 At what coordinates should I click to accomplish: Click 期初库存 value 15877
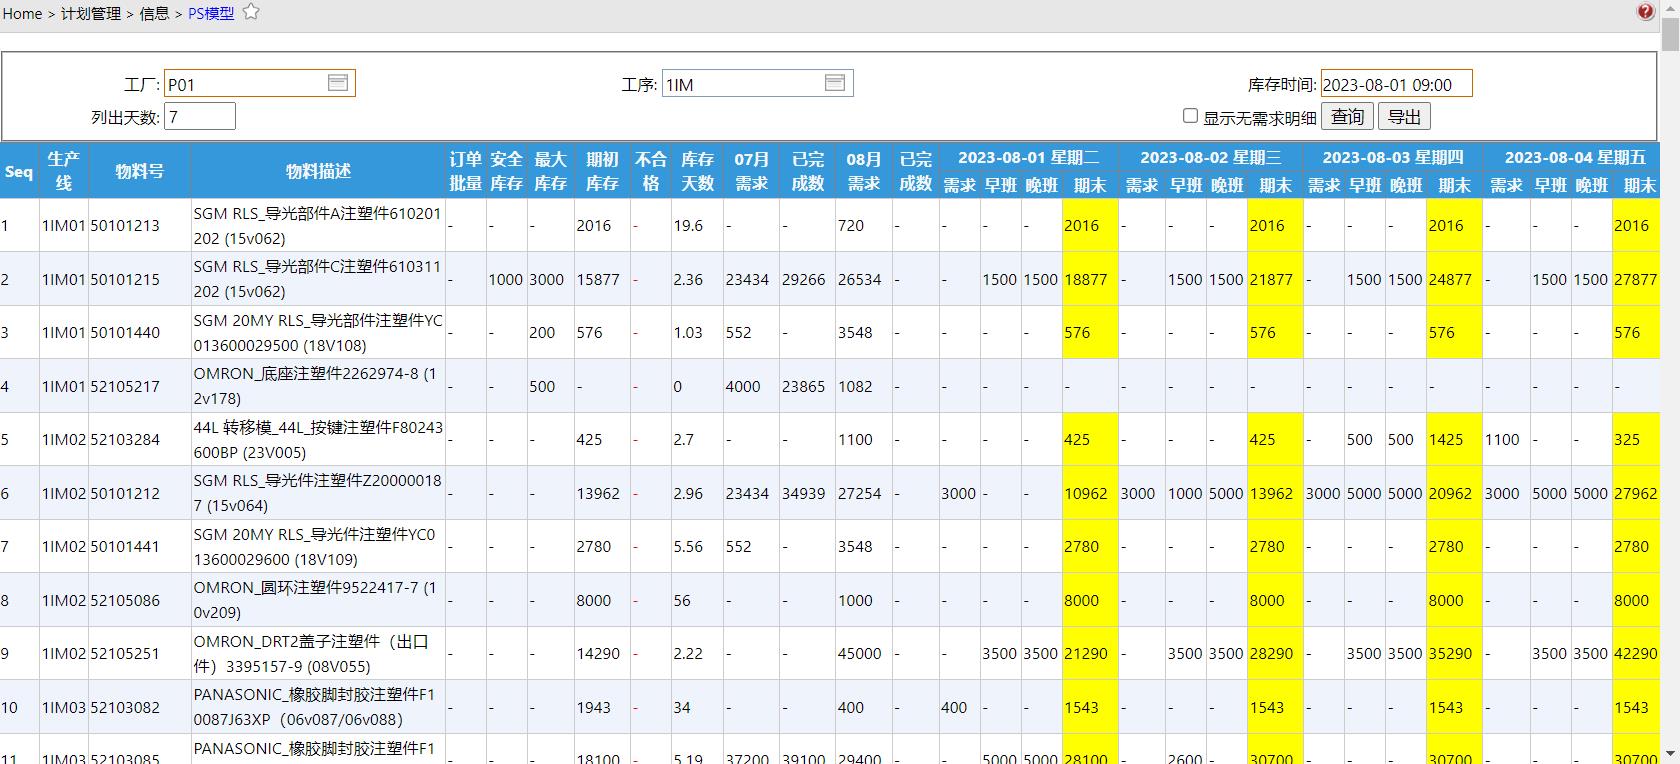(597, 279)
